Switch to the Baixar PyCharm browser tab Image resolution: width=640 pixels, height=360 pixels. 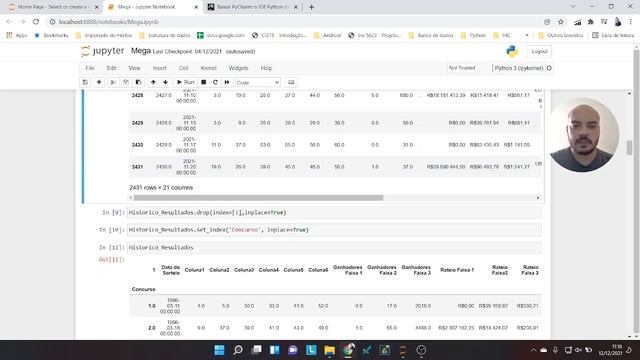253,7
